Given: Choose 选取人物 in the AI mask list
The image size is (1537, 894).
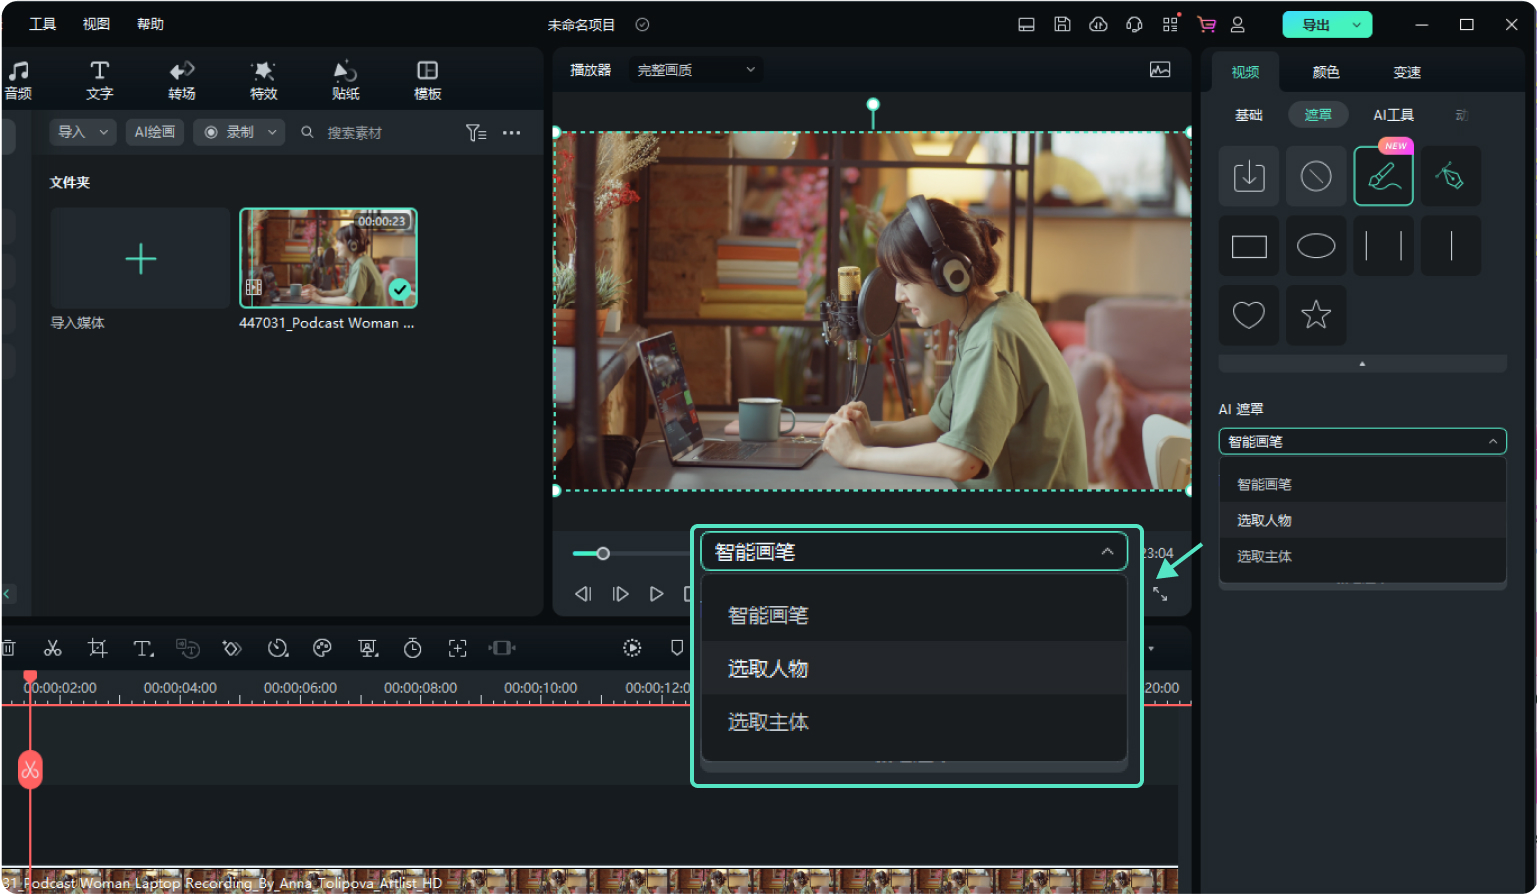Looking at the screenshot, I should tap(1264, 520).
